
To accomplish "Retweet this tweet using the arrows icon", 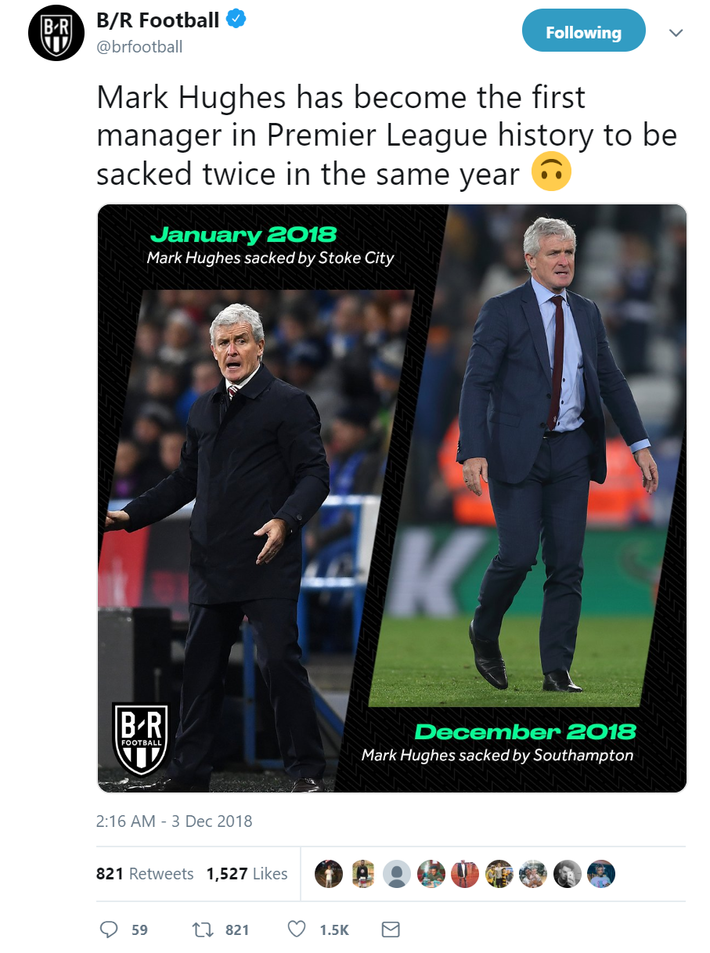I will click(x=202, y=930).
